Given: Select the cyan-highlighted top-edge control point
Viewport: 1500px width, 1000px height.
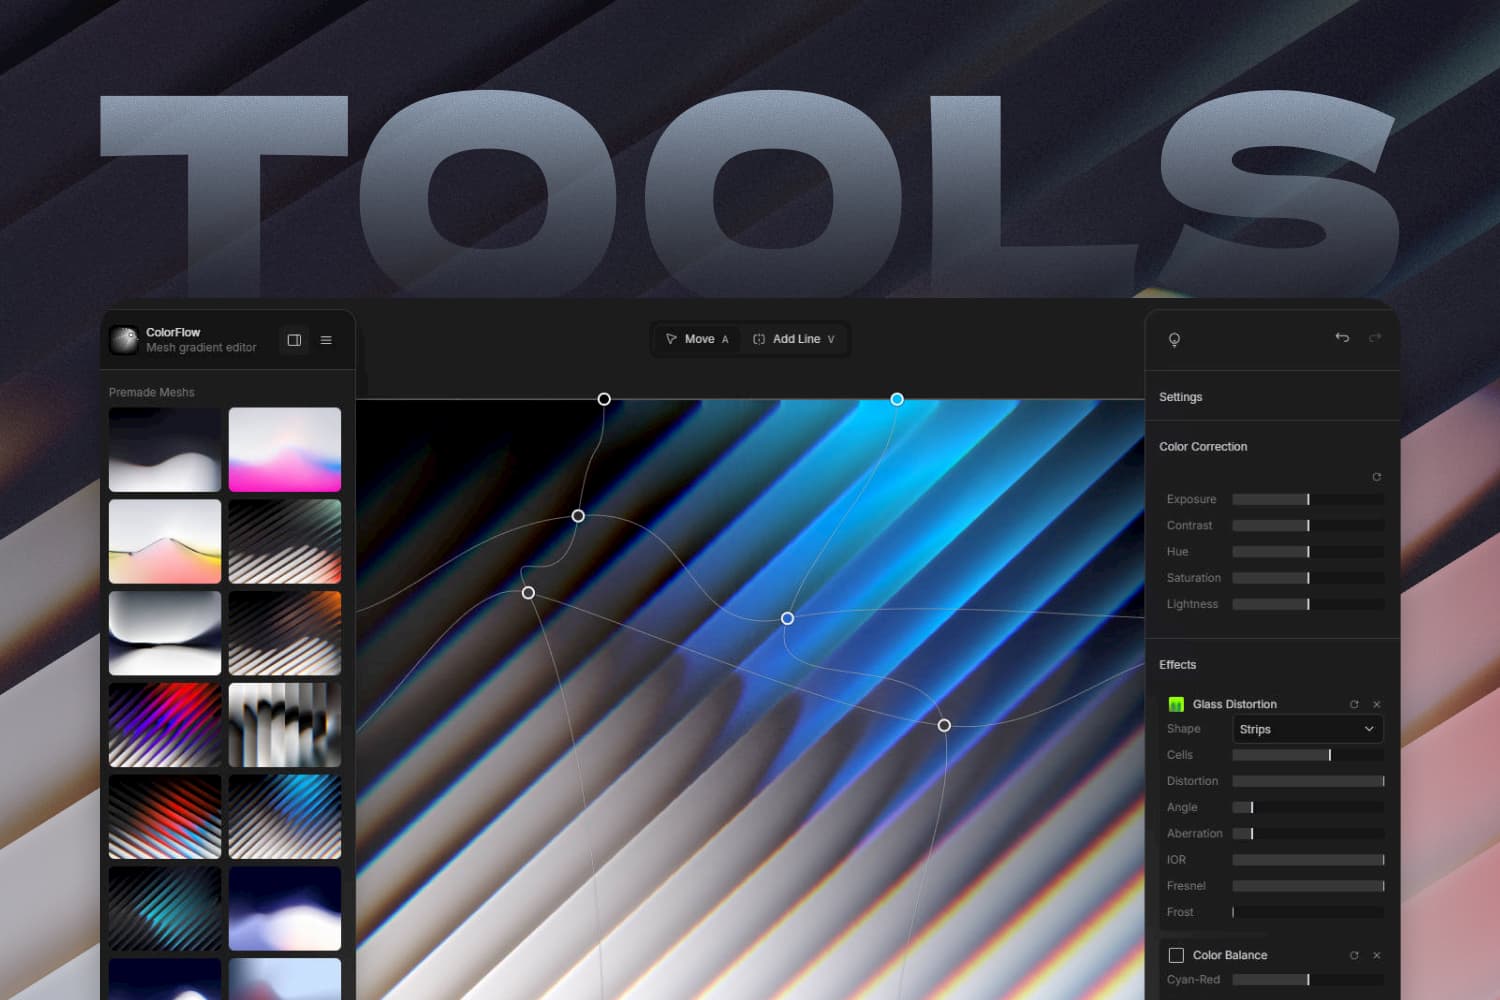Looking at the screenshot, I should click(x=897, y=399).
